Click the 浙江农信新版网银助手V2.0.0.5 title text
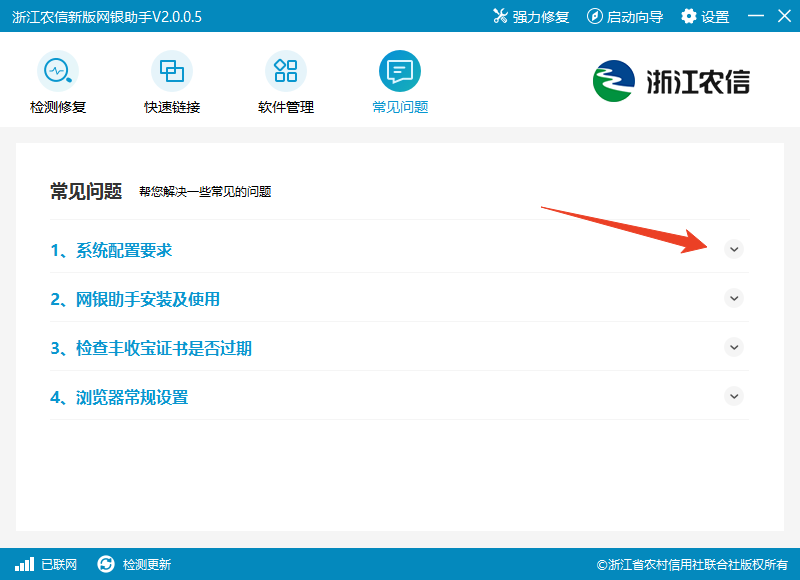Viewport: 800px width, 580px height. pyautogui.click(x=107, y=17)
